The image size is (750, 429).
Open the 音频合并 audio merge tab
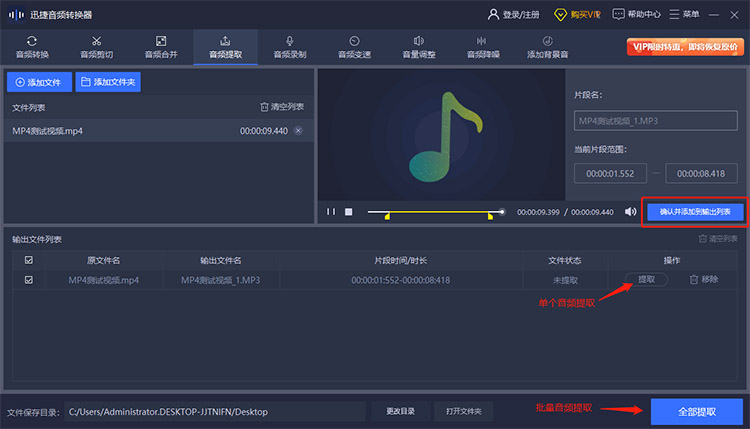pos(161,47)
